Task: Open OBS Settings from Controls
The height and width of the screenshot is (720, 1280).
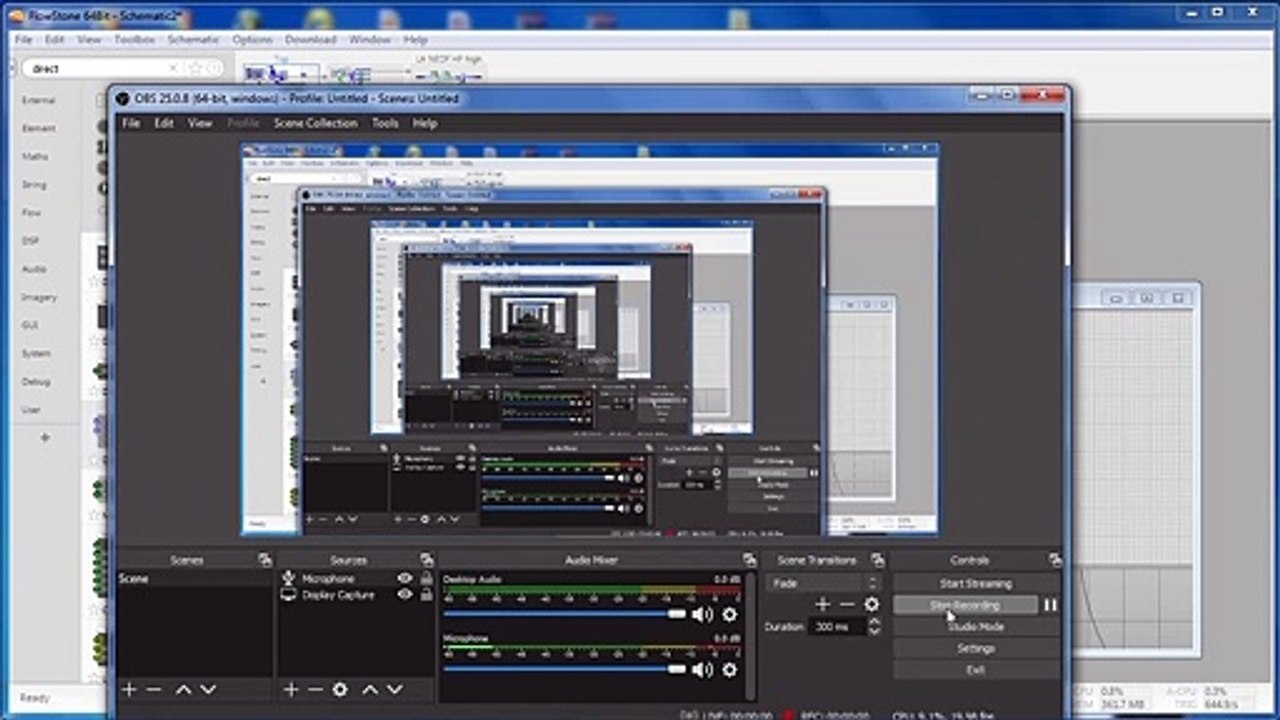Action: coord(975,648)
